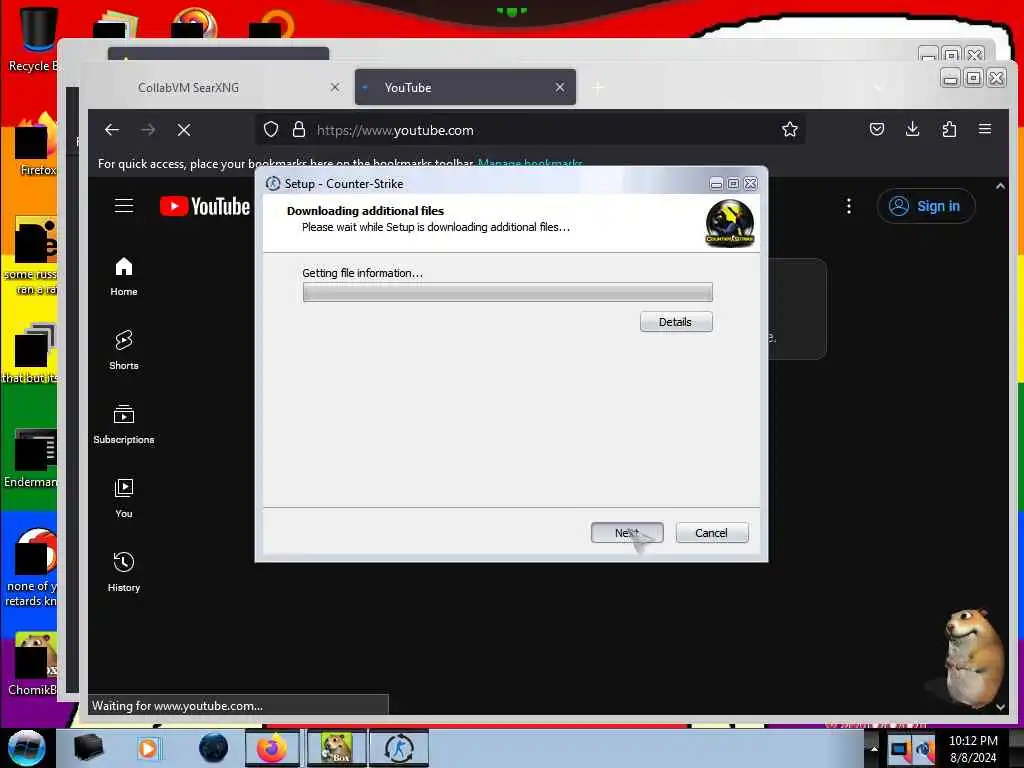
Task: Click YouTube Sign in button
Action: coord(926,206)
